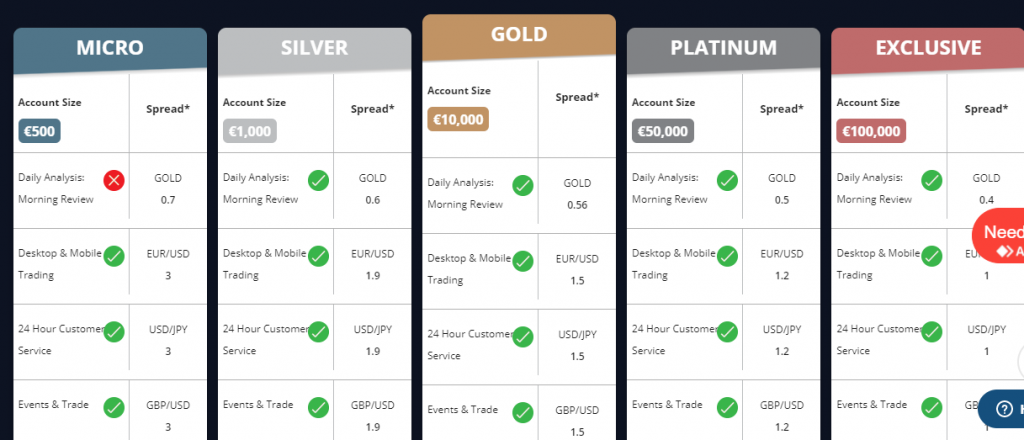Click Gold 24 Hour Customer Service checkmark
The height and width of the screenshot is (440, 1024).
coord(522,337)
